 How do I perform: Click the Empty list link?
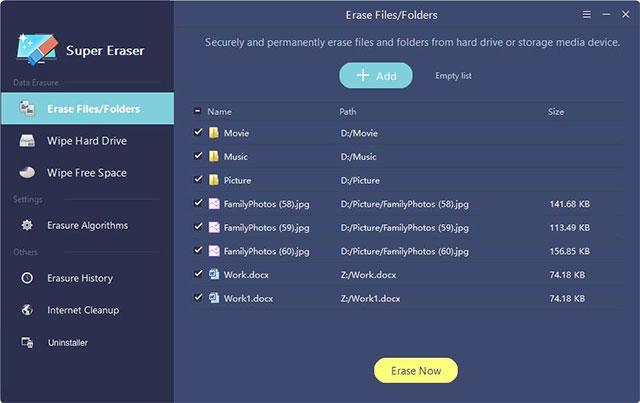[453, 76]
